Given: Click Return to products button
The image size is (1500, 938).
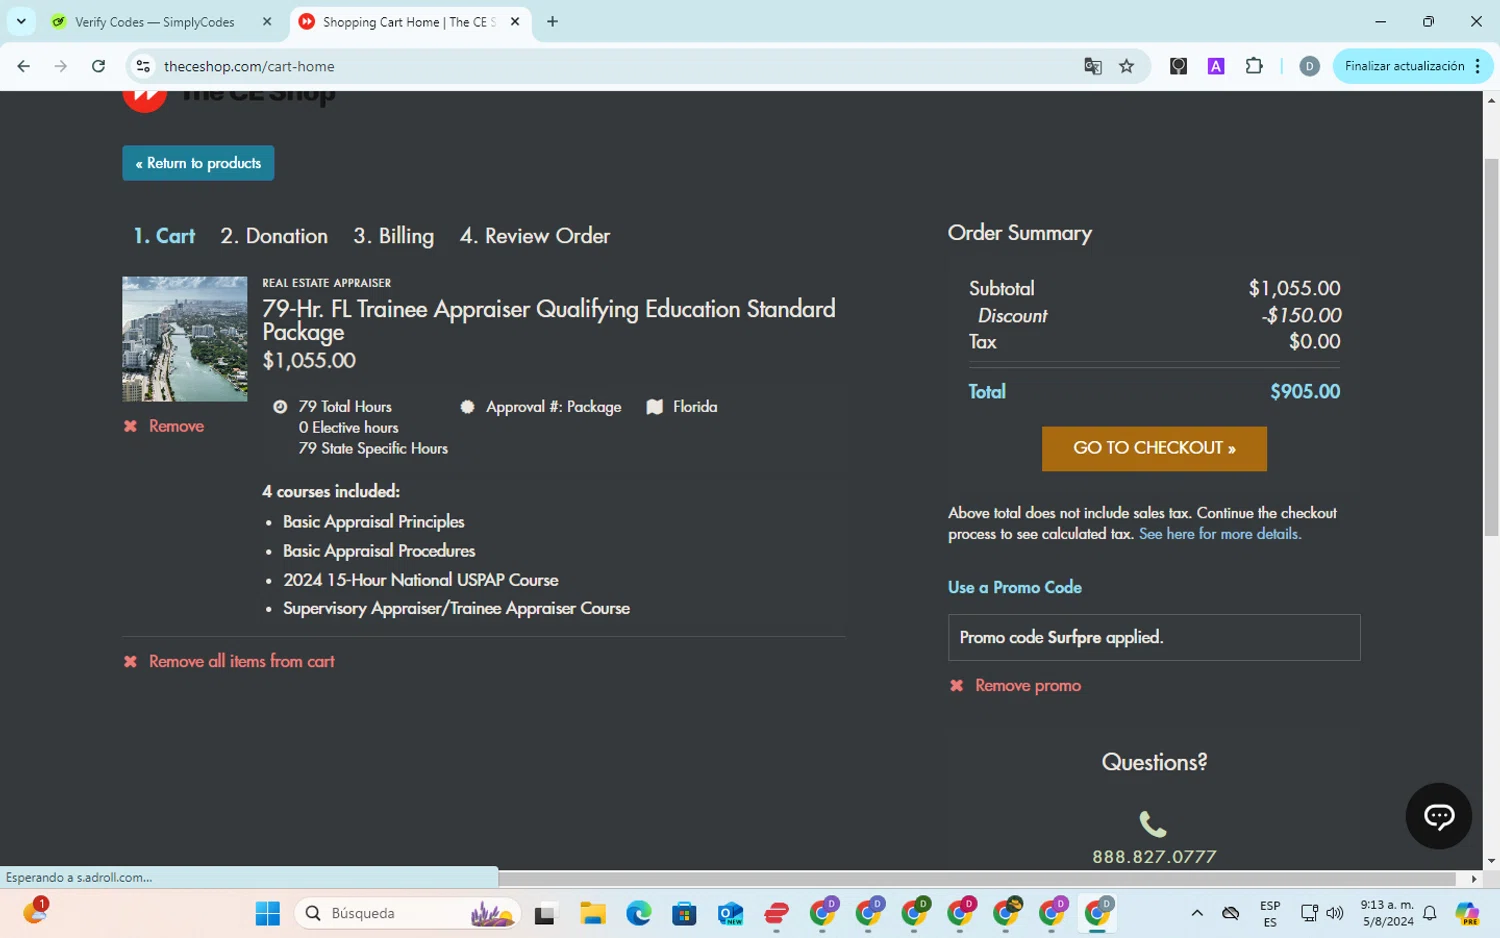Looking at the screenshot, I should tap(198, 163).
